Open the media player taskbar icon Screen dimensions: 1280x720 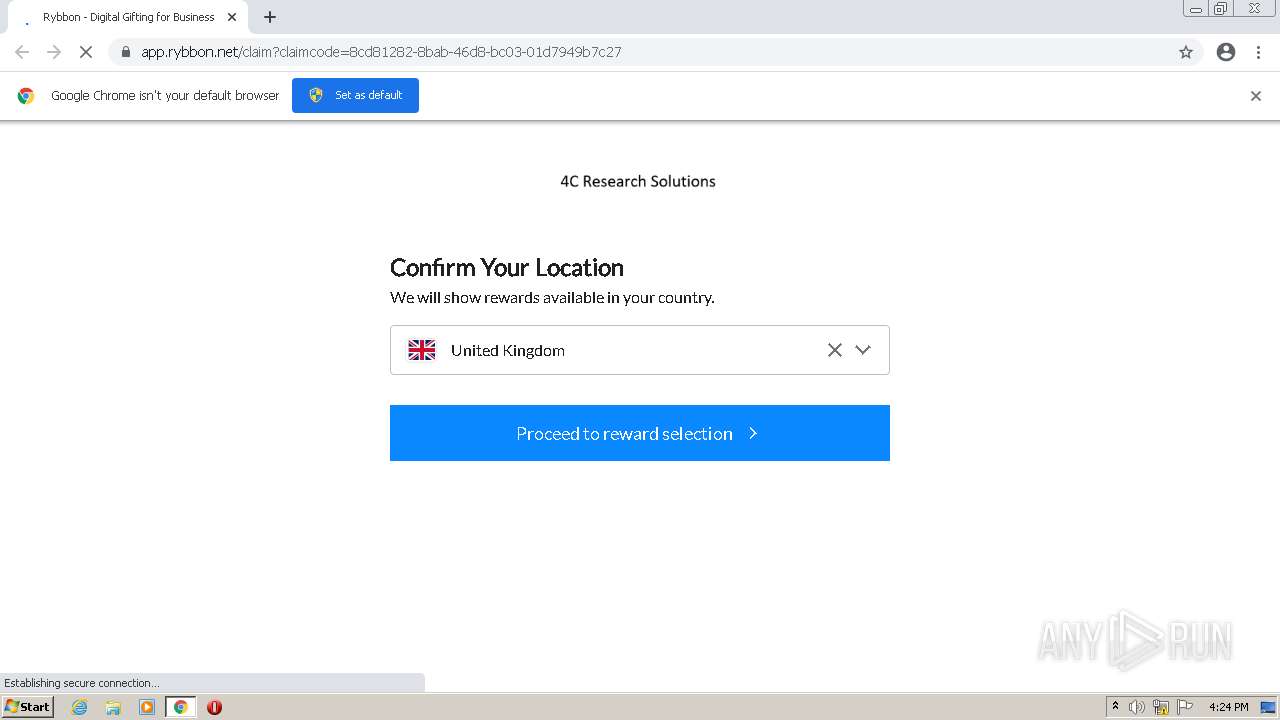coord(147,707)
